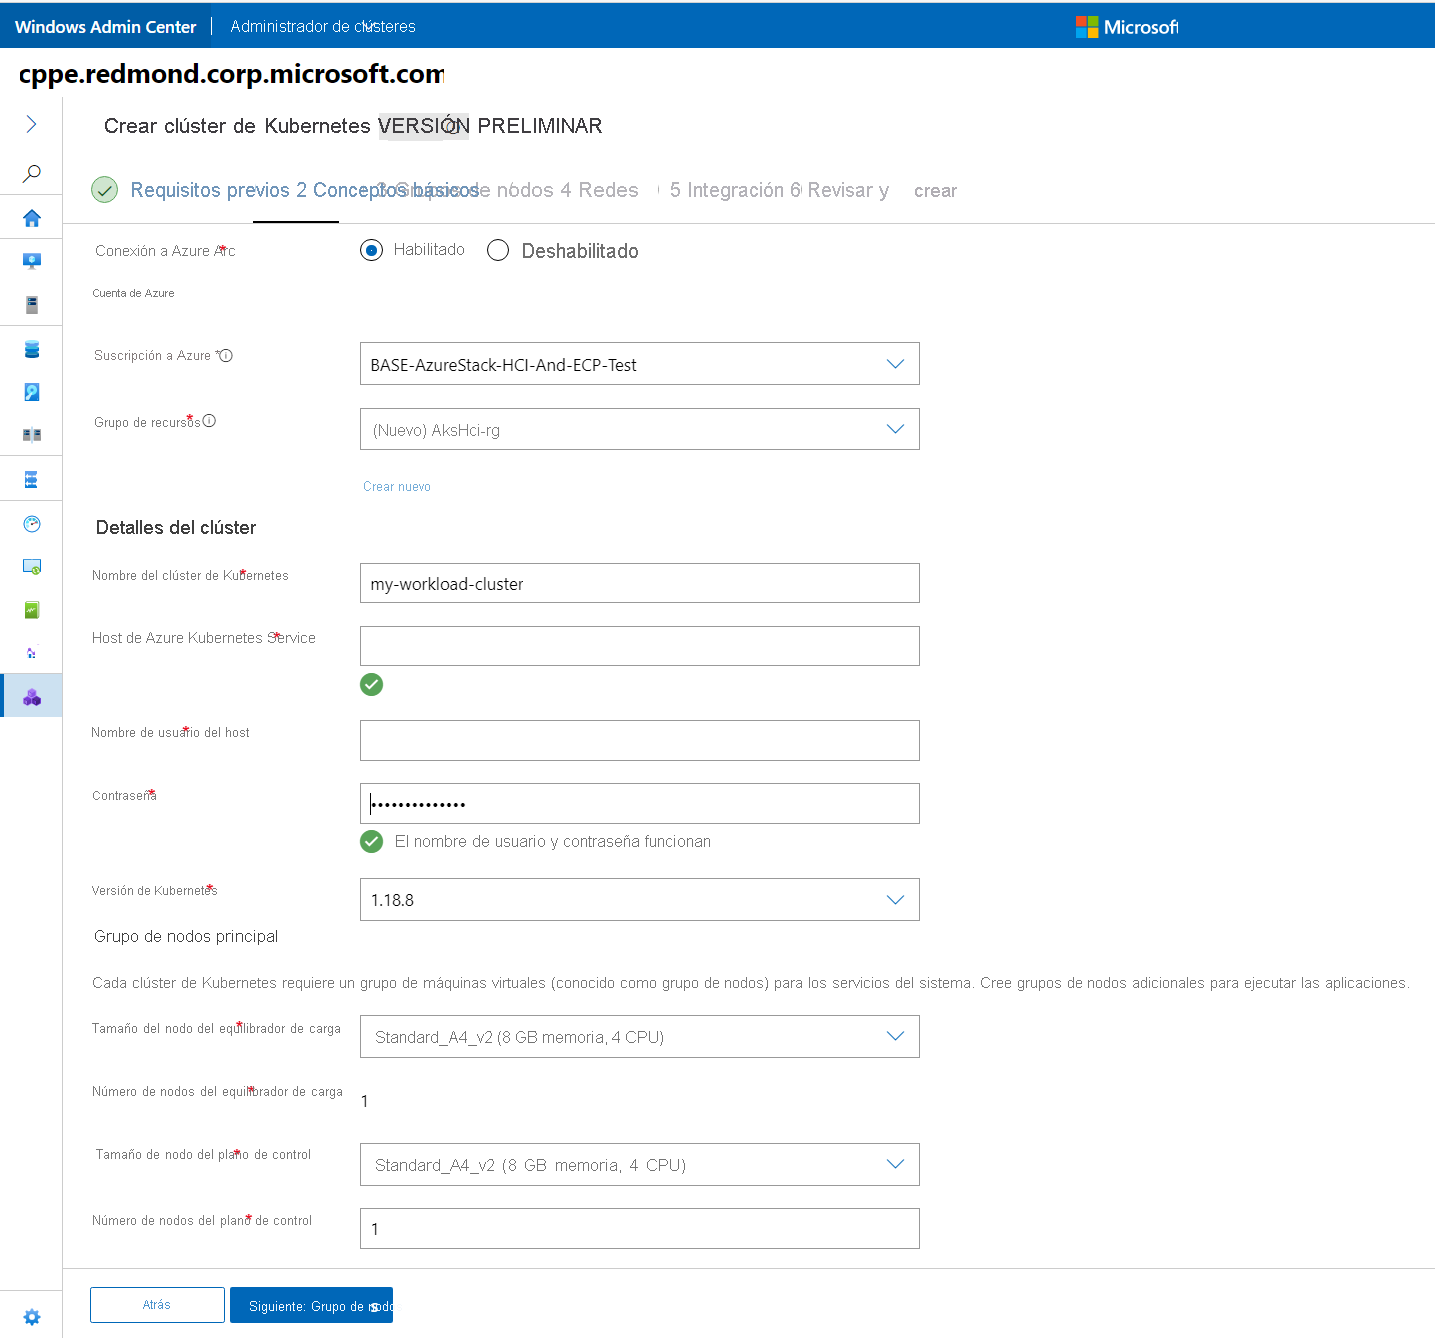This screenshot has height=1338, width=1435.
Task: Open the green diagnostics book icon
Action: point(32,610)
